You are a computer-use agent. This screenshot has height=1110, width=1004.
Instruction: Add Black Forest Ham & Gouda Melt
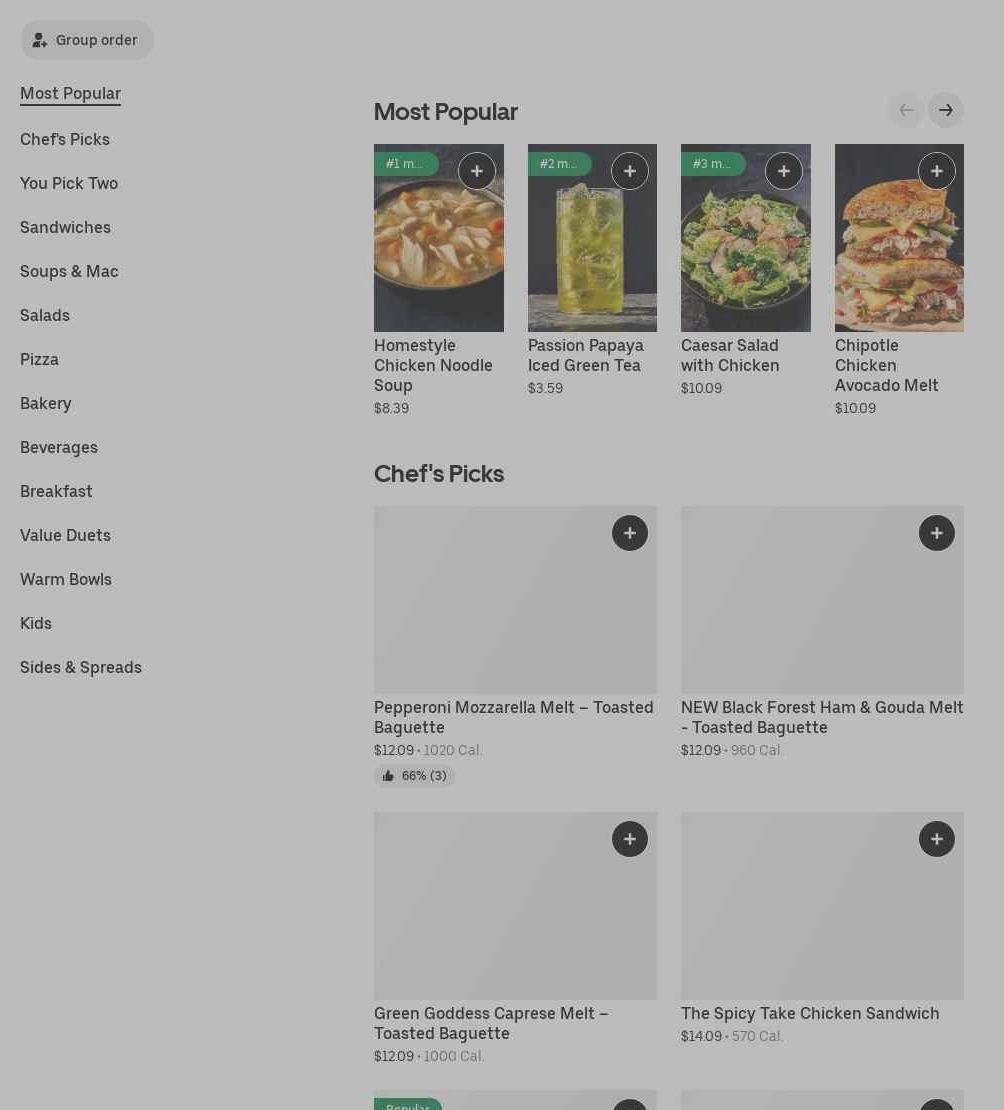(937, 533)
